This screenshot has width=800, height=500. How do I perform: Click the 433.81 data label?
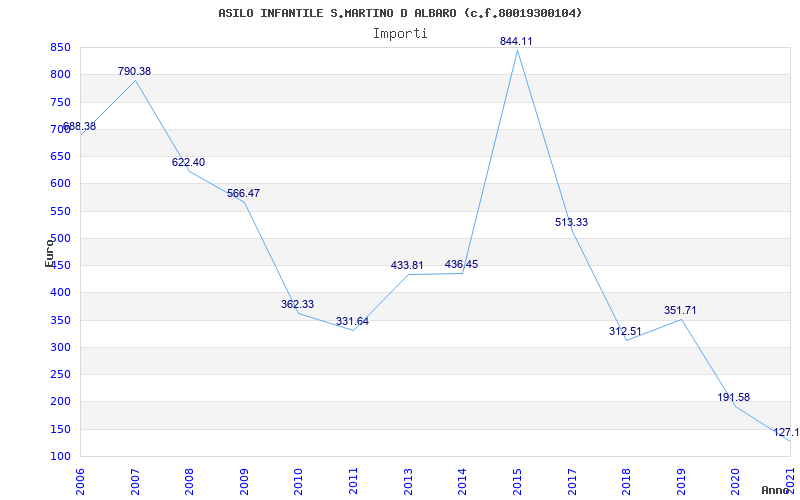pyautogui.click(x=407, y=265)
